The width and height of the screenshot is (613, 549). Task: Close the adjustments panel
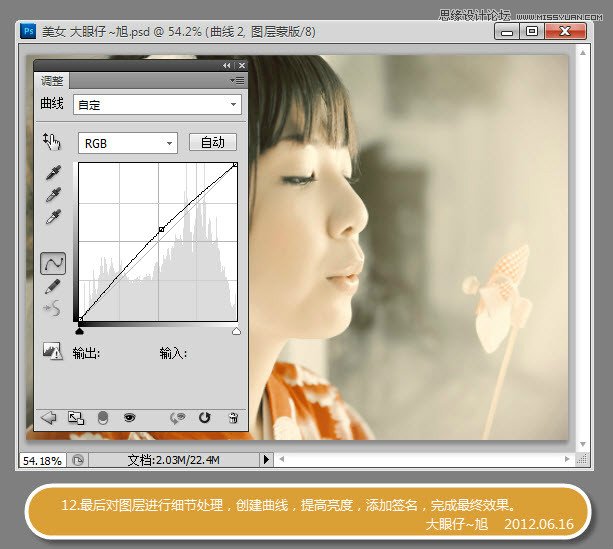242,66
